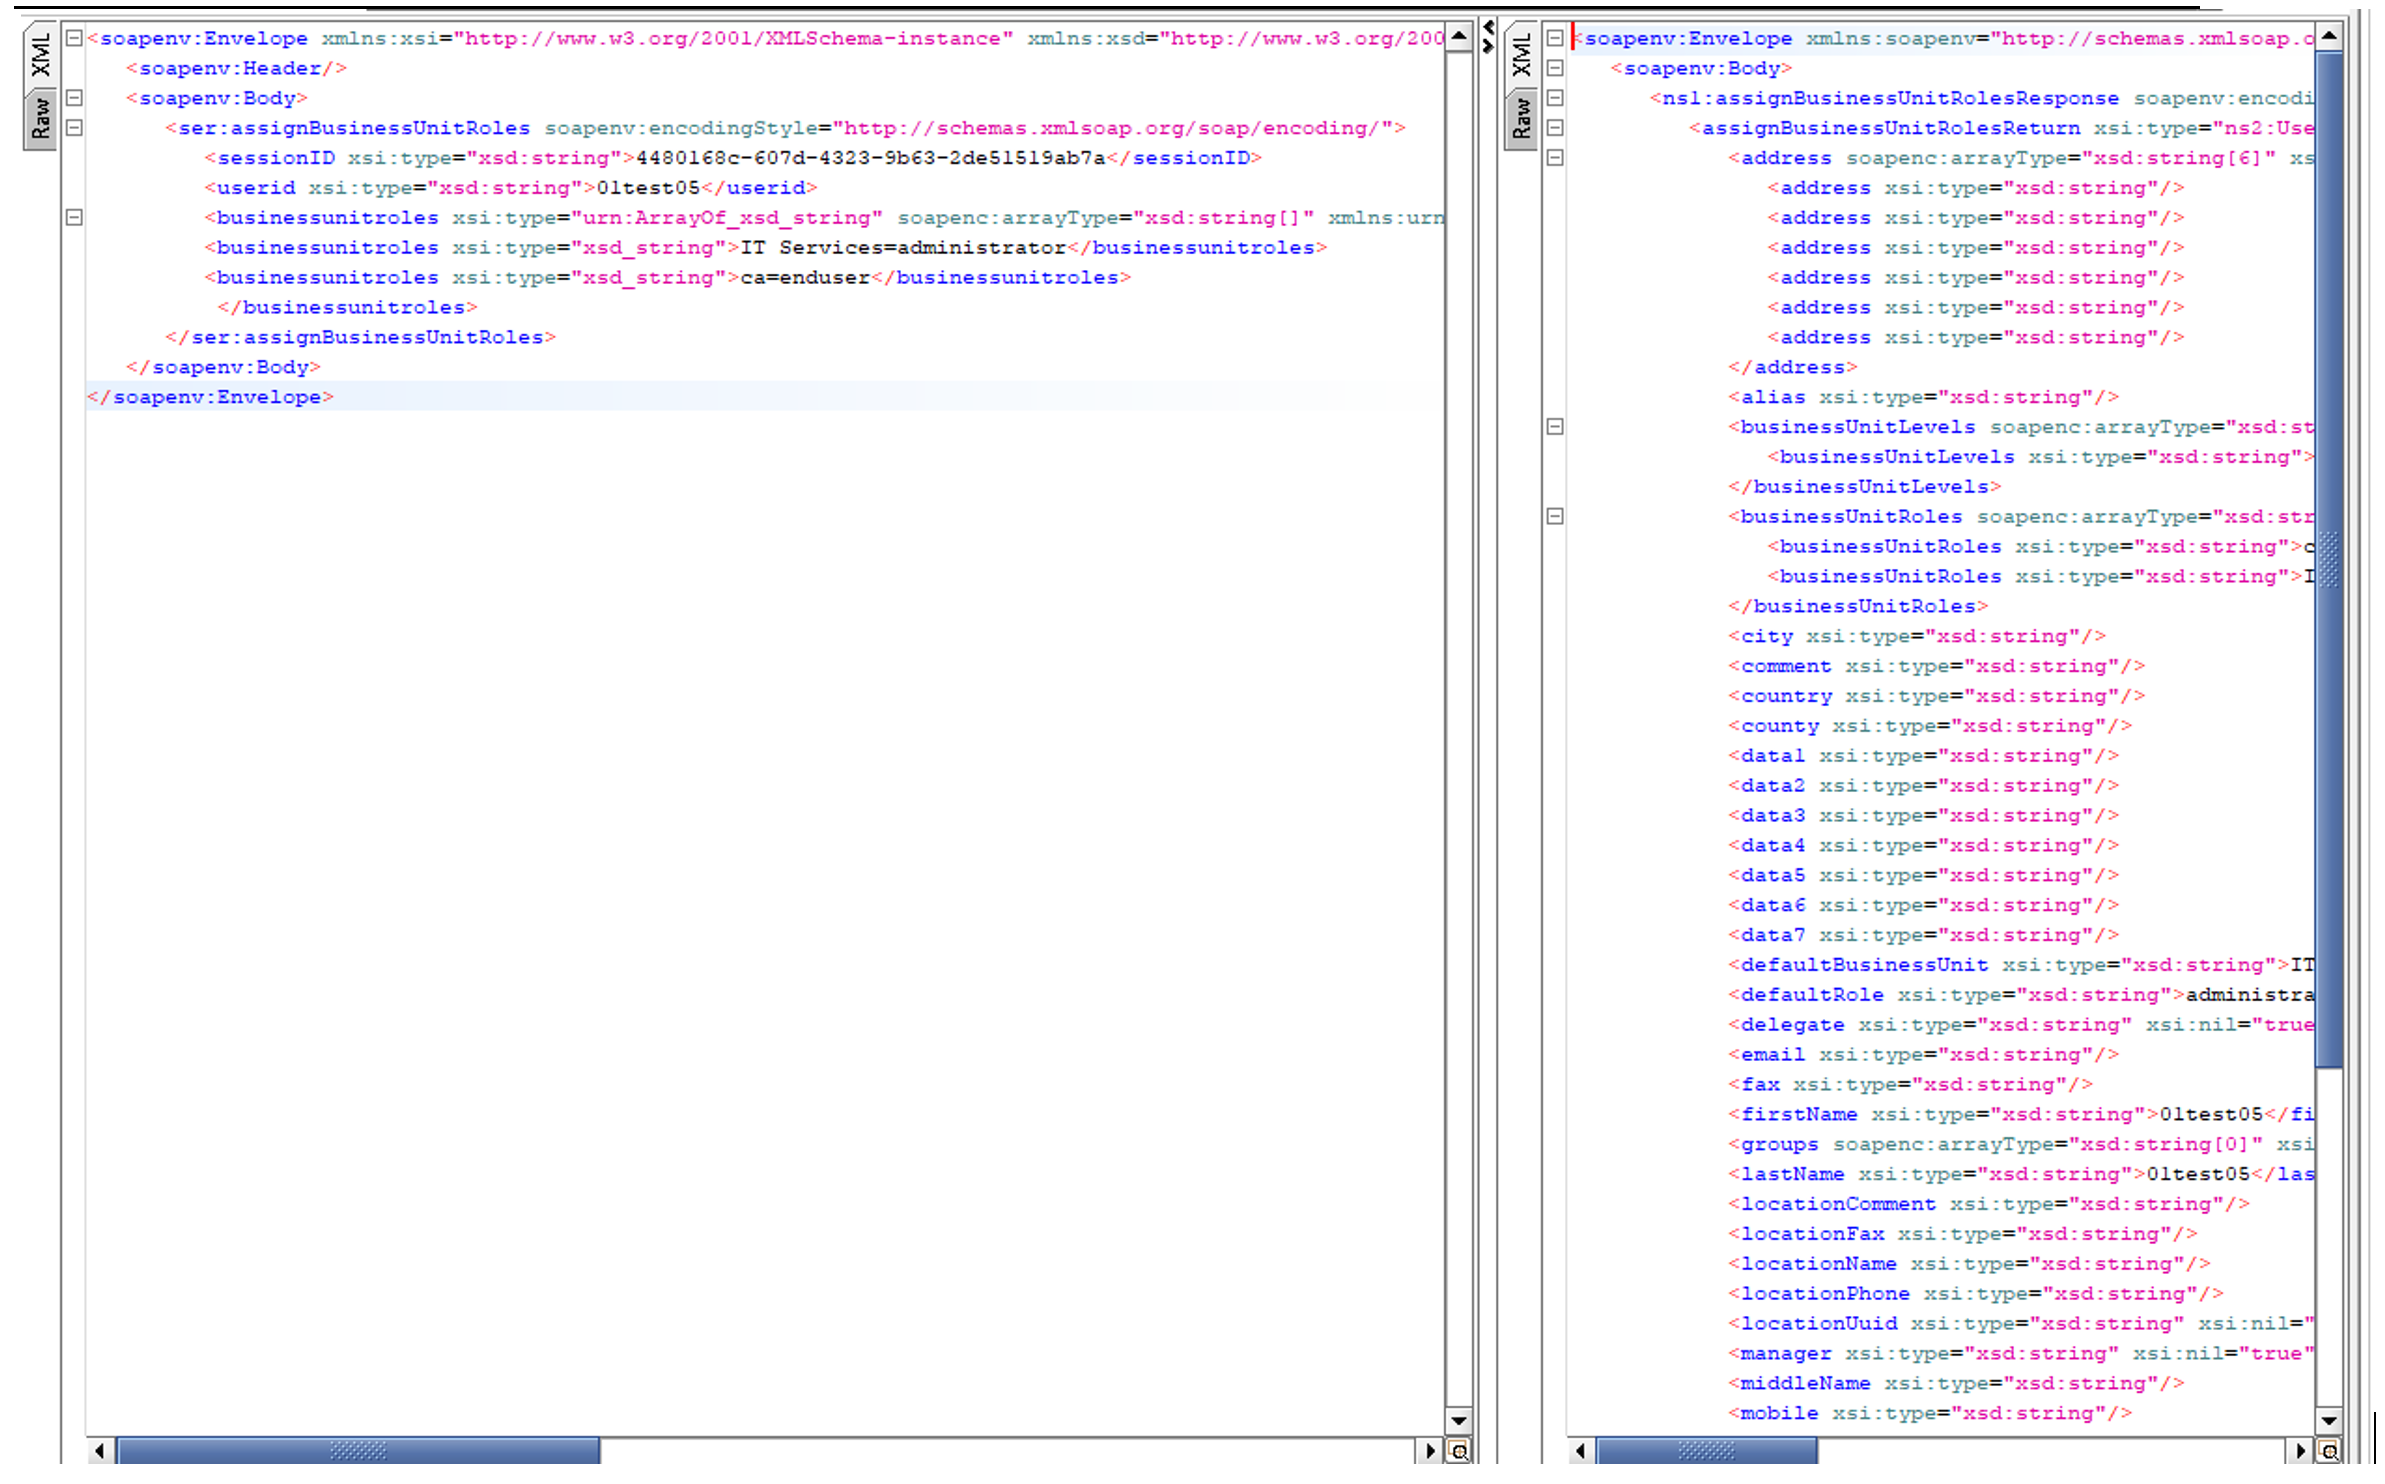Click request pane scroll down arrow
2385x1484 pixels.
coord(1459,1420)
